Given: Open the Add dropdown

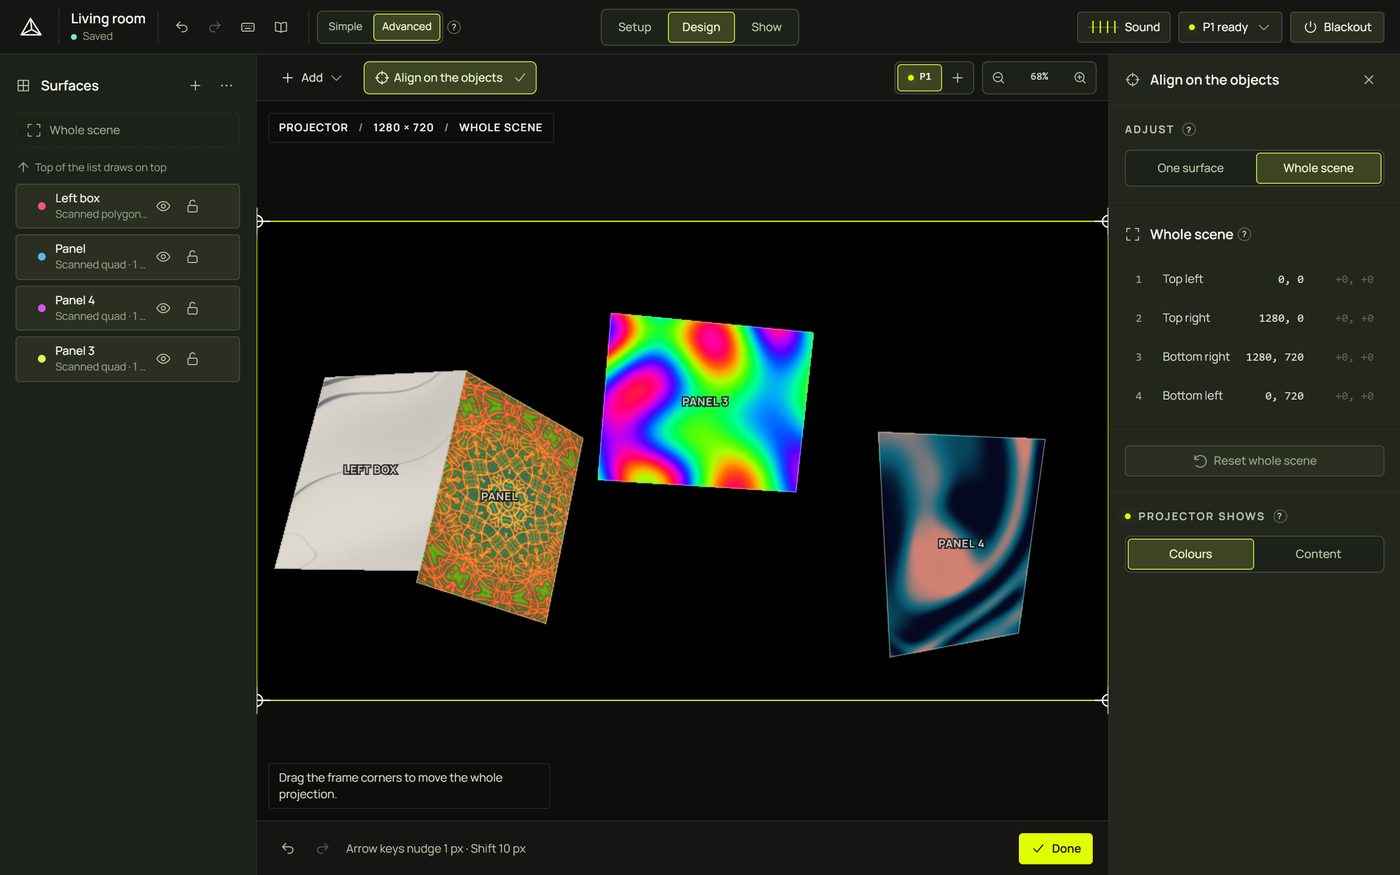Looking at the screenshot, I should pos(311,78).
